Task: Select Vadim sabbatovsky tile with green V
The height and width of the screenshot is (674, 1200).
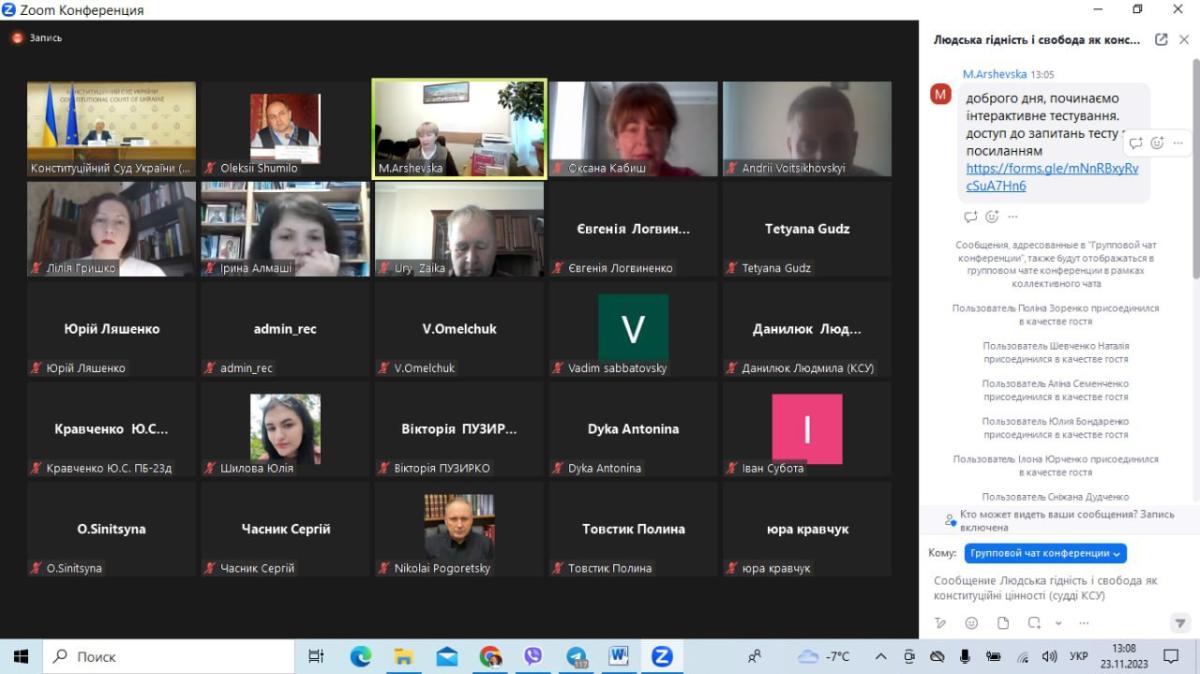Action: pyautogui.click(x=633, y=329)
